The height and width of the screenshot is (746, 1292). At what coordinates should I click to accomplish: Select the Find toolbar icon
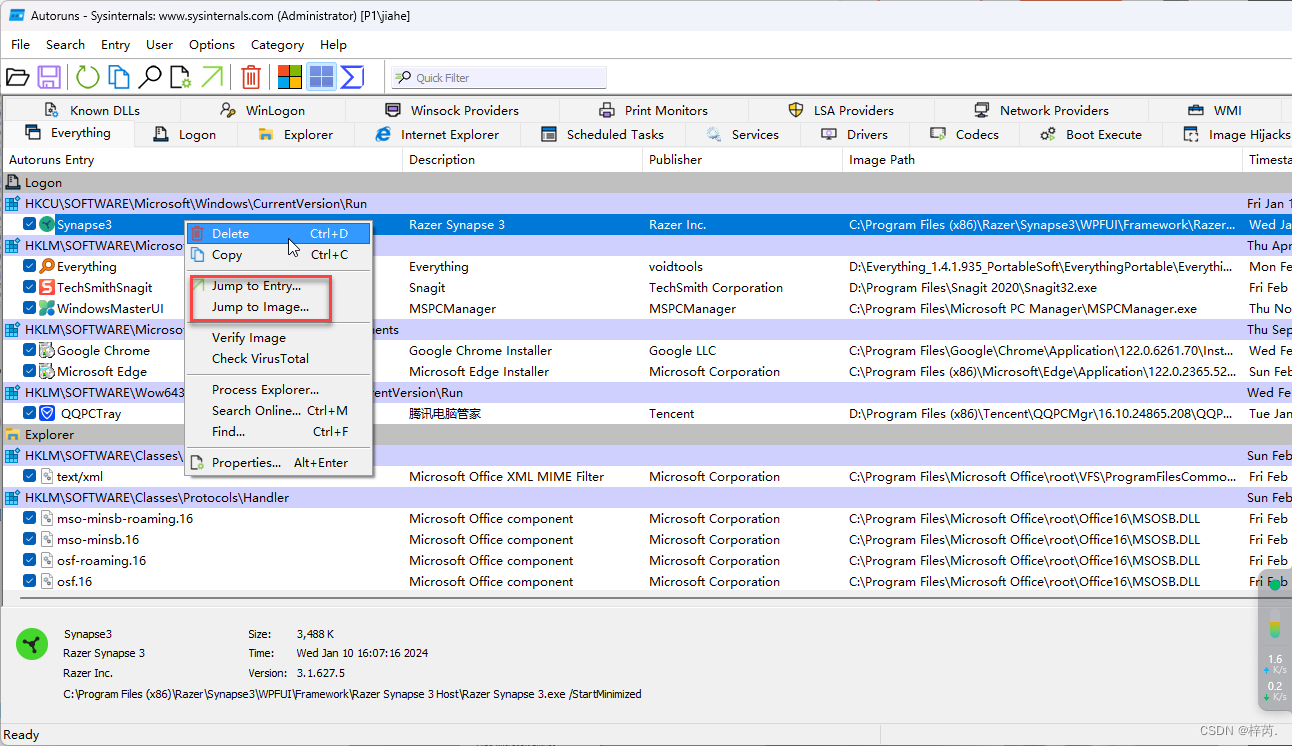(x=151, y=77)
